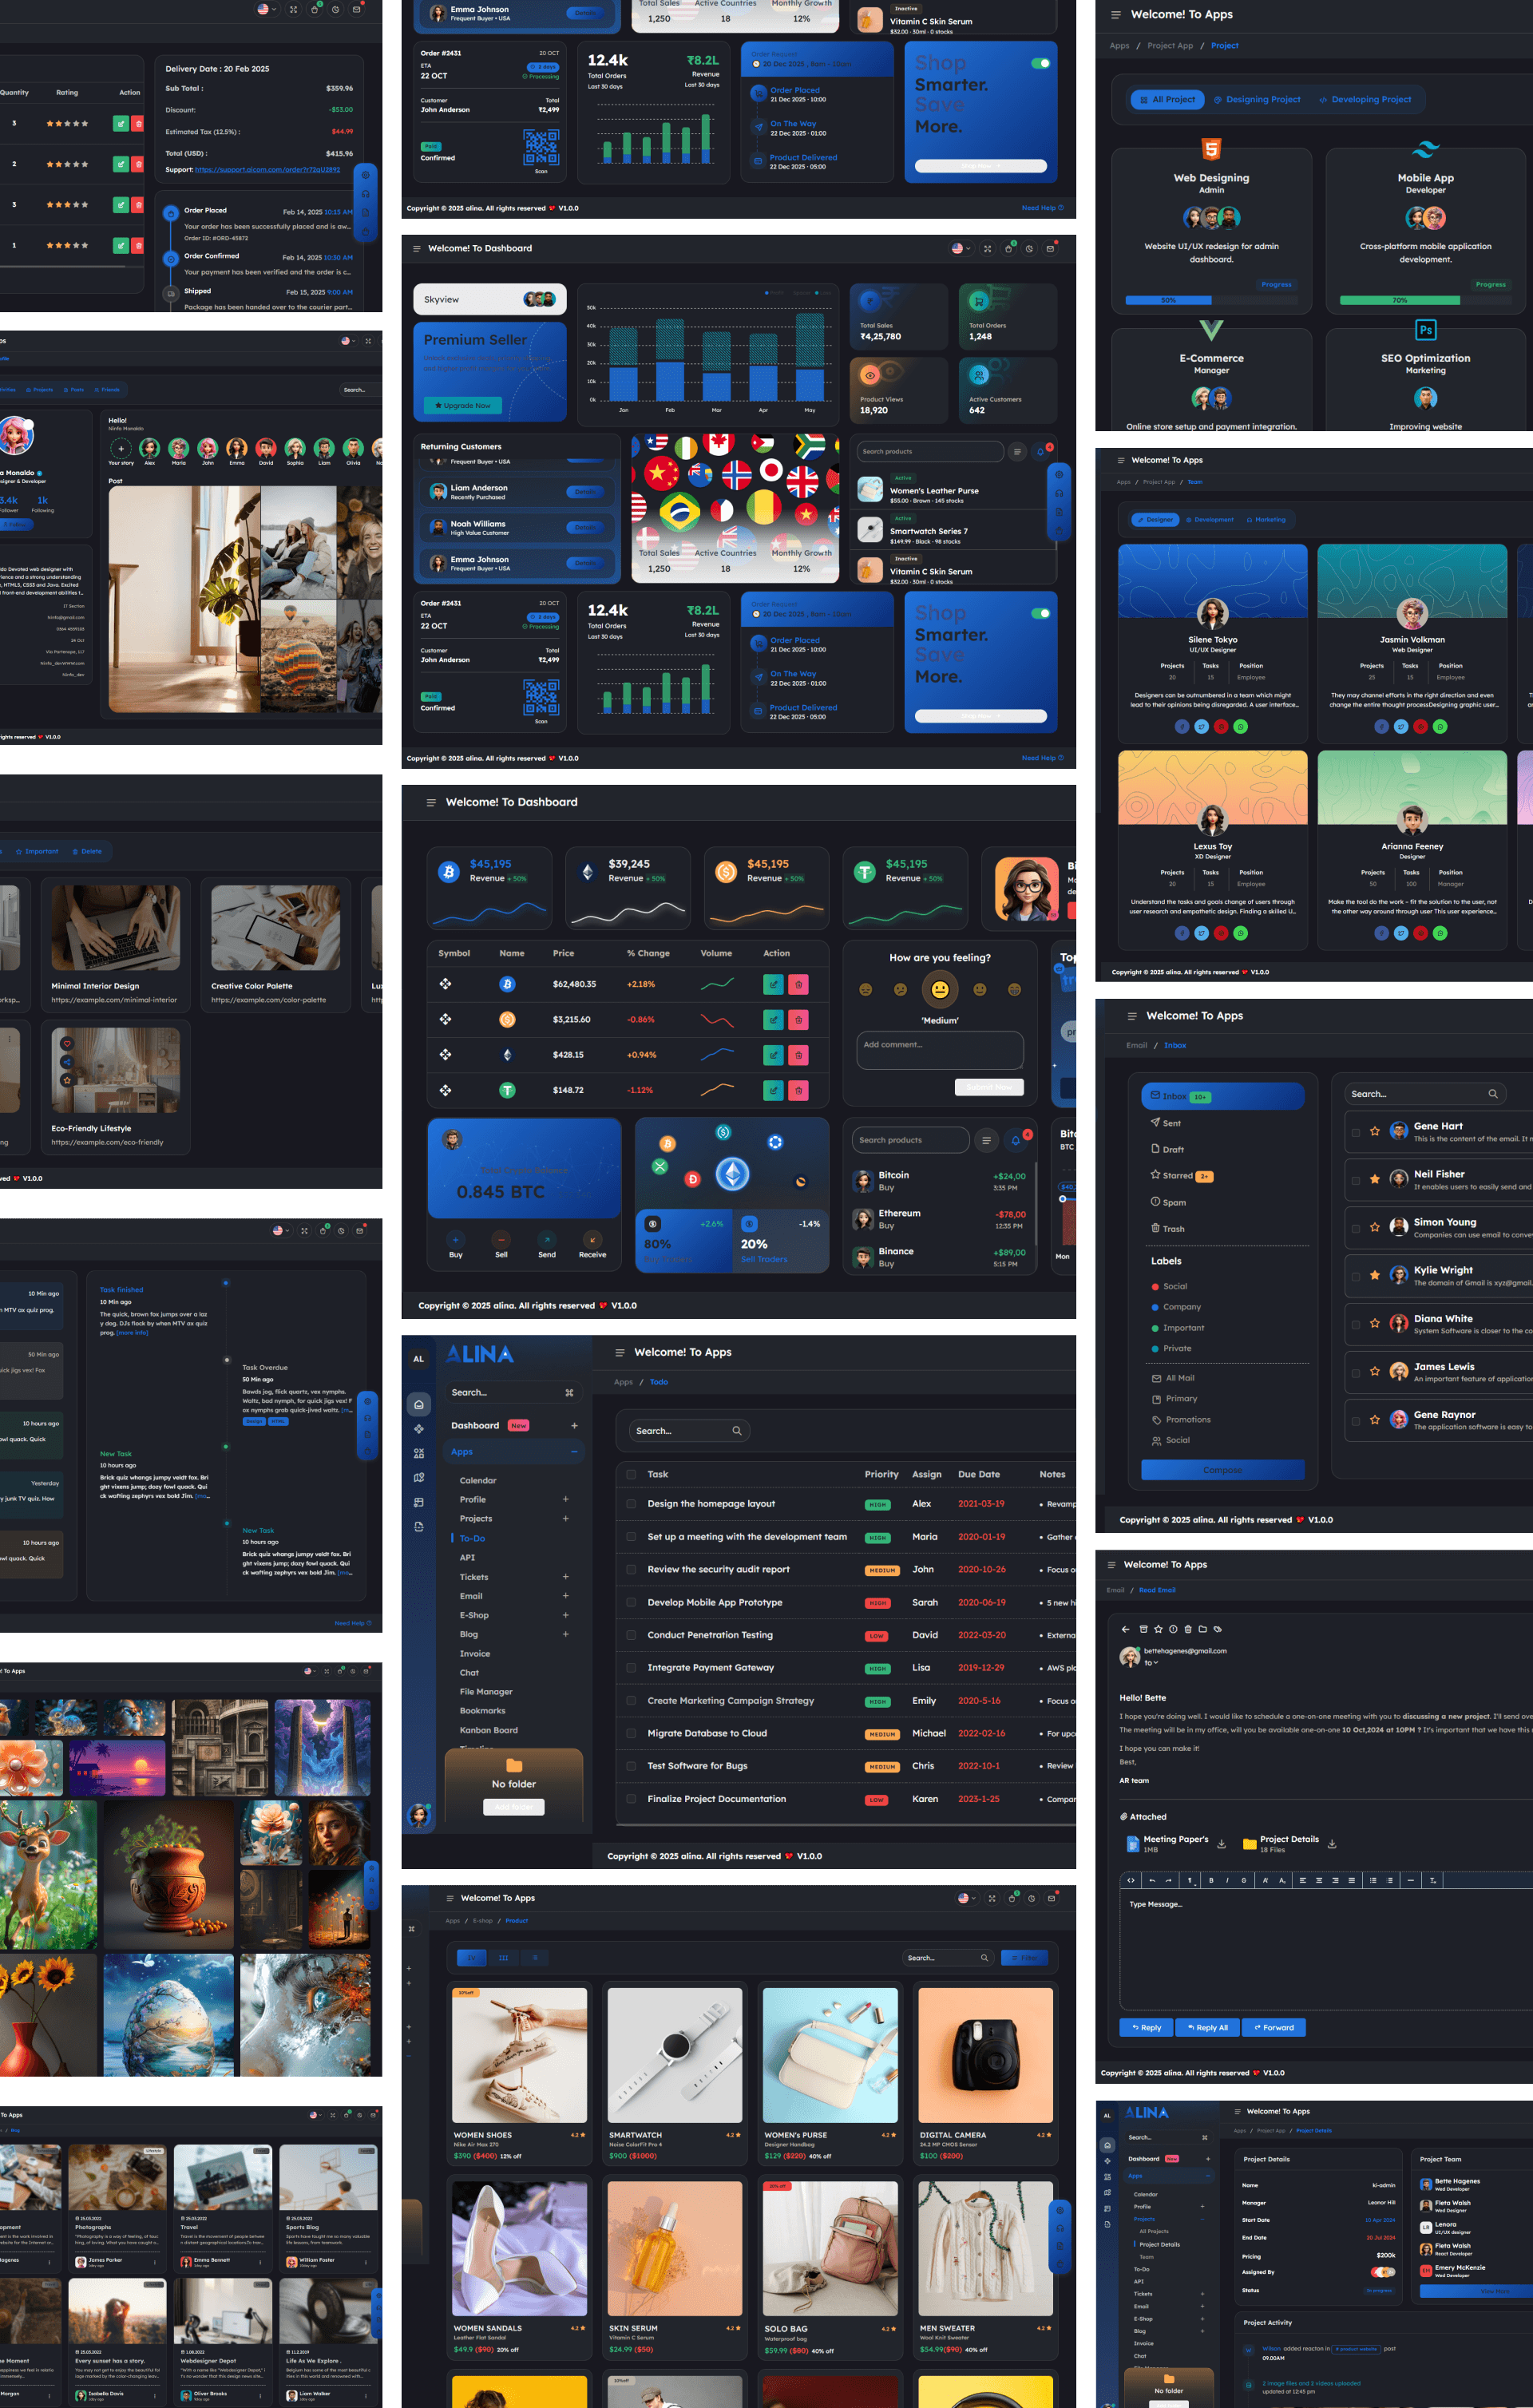Select the All Project tab
Viewport: 1533px width, 2408px height.
[x=1167, y=99]
